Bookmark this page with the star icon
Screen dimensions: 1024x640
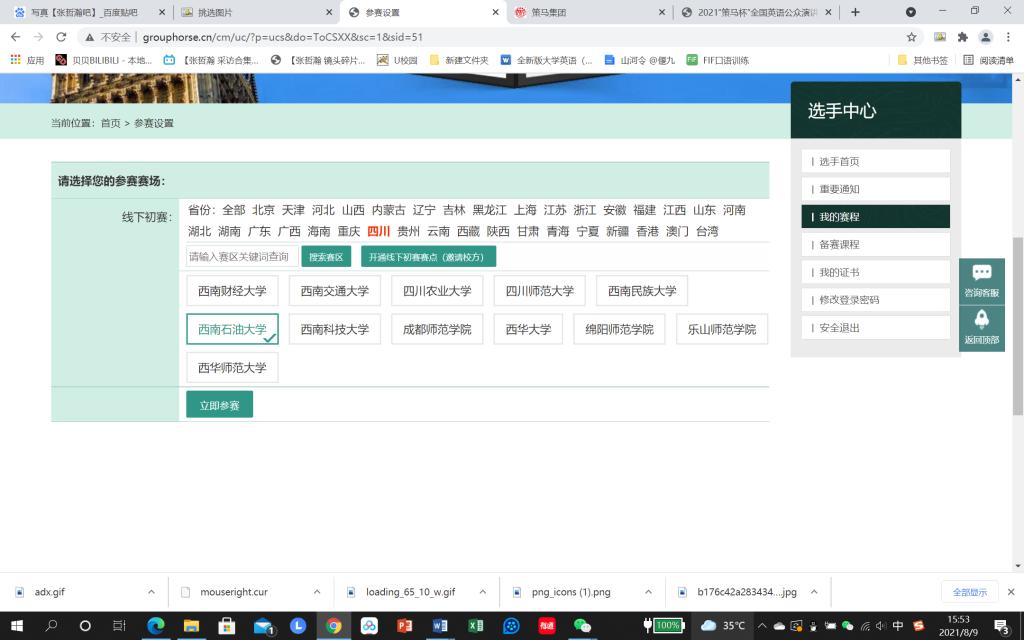coord(911,37)
